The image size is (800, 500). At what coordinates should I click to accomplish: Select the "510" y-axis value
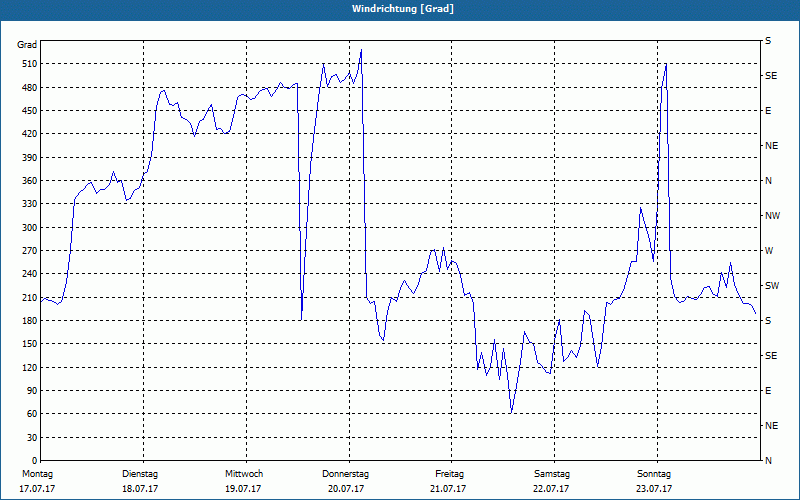click(x=30, y=64)
